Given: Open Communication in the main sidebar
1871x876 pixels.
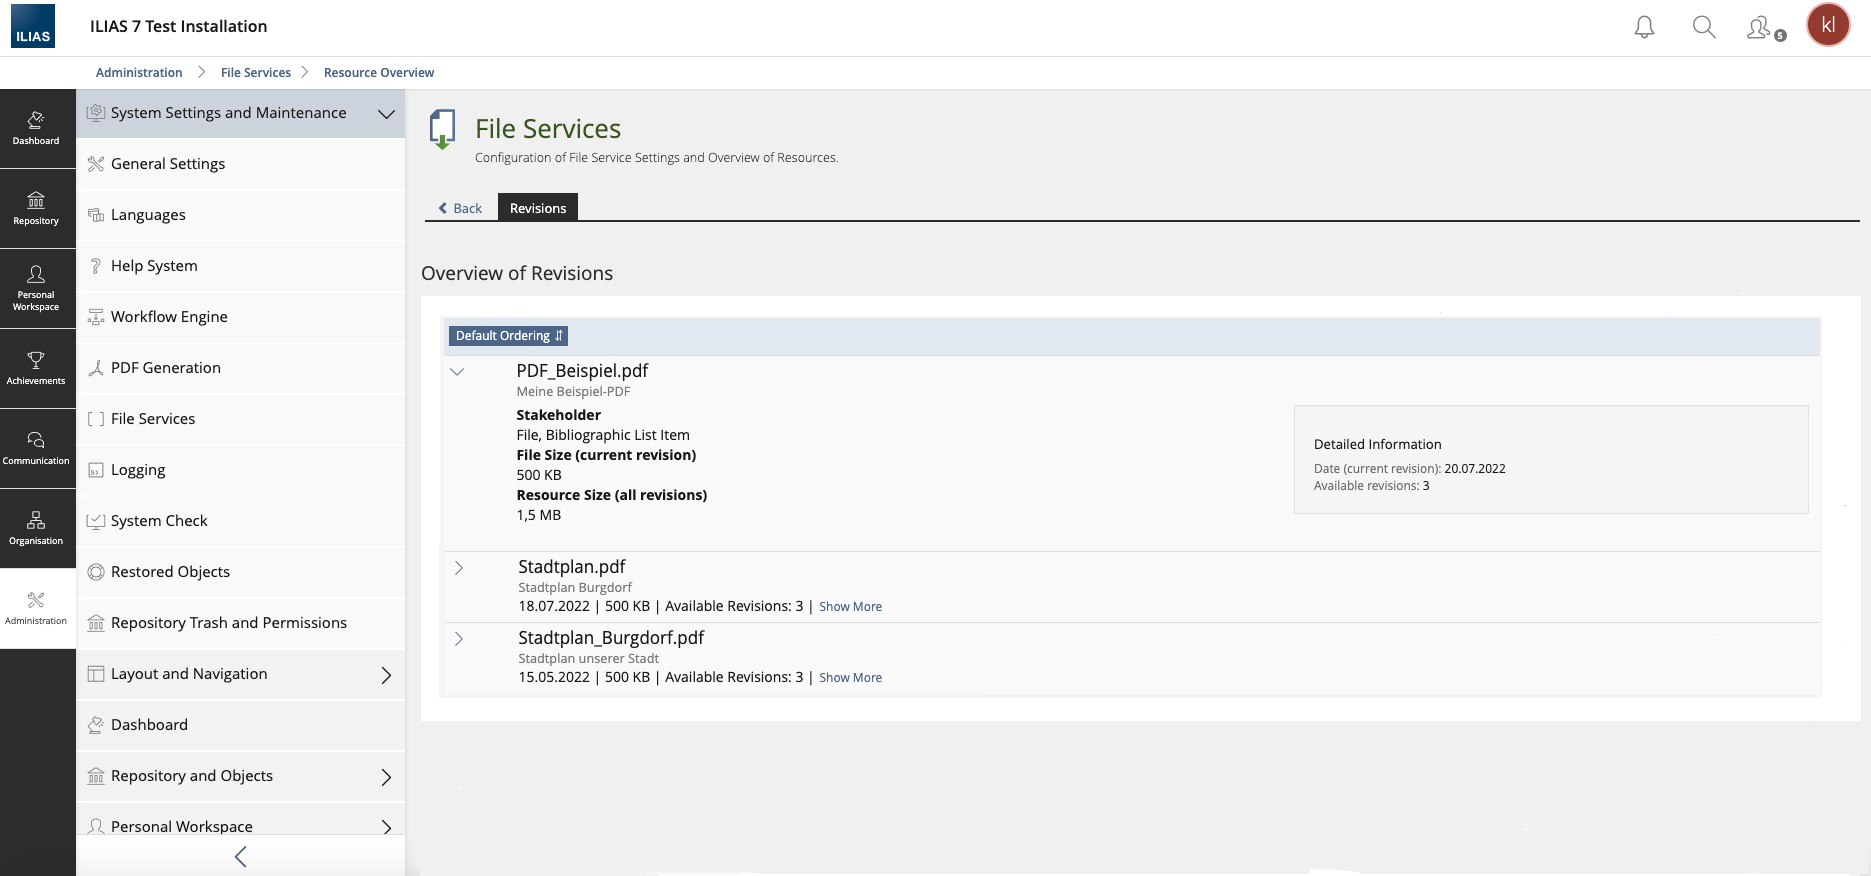Looking at the screenshot, I should coord(36,448).
